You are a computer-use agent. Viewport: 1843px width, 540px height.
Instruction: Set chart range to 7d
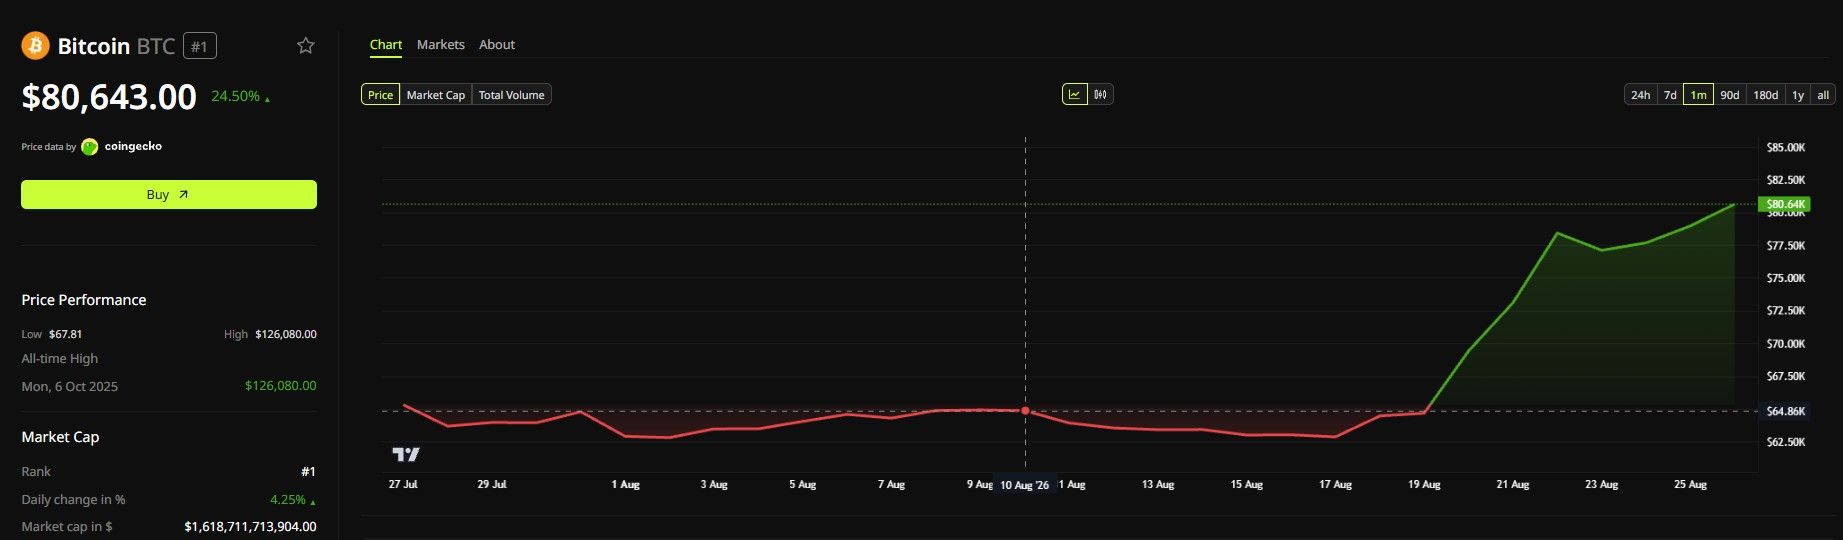point(1670,94)
